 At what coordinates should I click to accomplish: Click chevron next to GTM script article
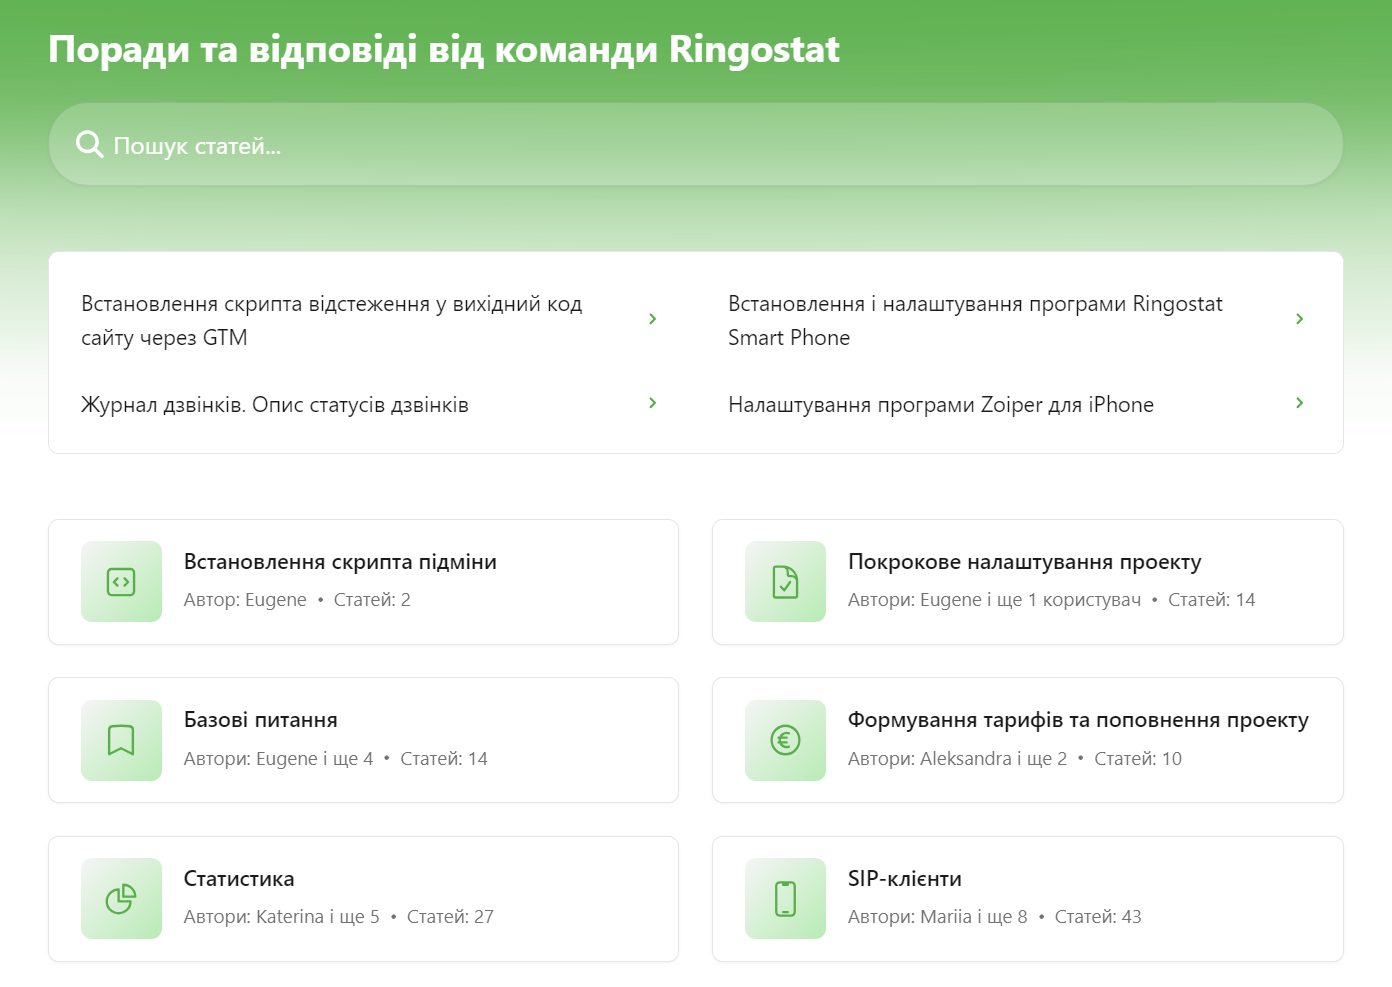pyautogui.click(x=652, y=319)
